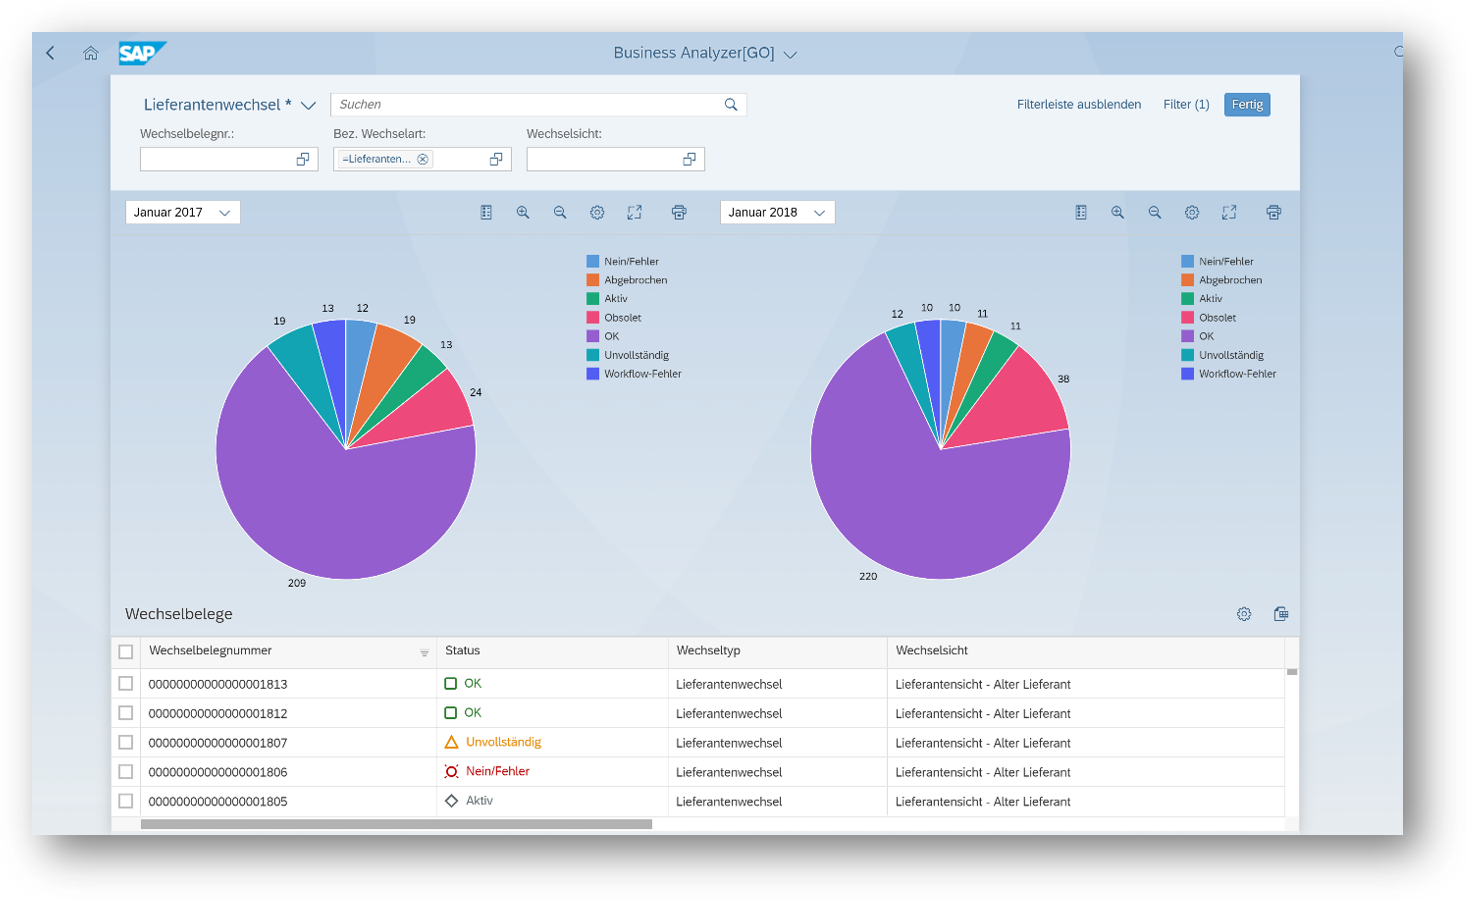Toggle the select-all checkbox in table header
Viewport: 1467px width, 899px height.
point(126,652)
